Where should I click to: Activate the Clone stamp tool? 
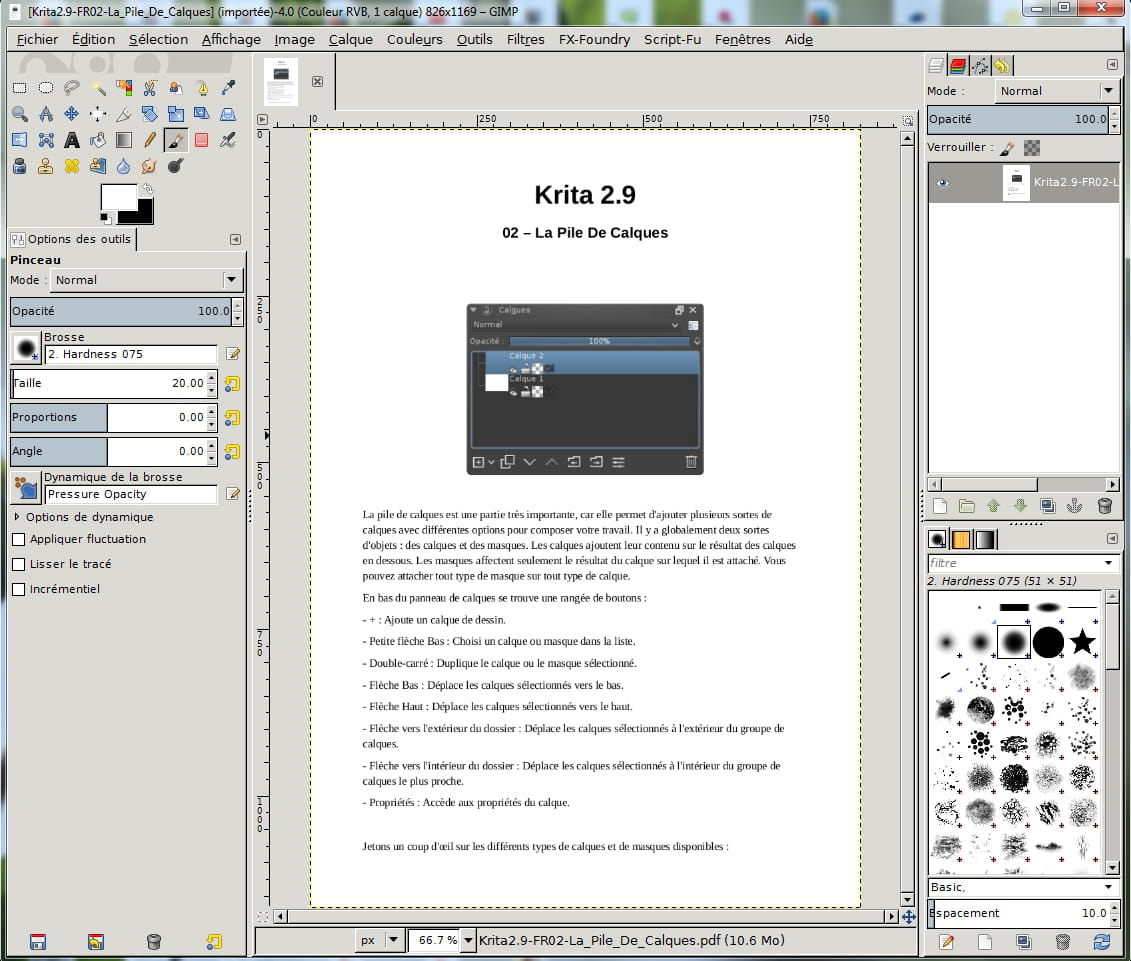pos(45,166)
